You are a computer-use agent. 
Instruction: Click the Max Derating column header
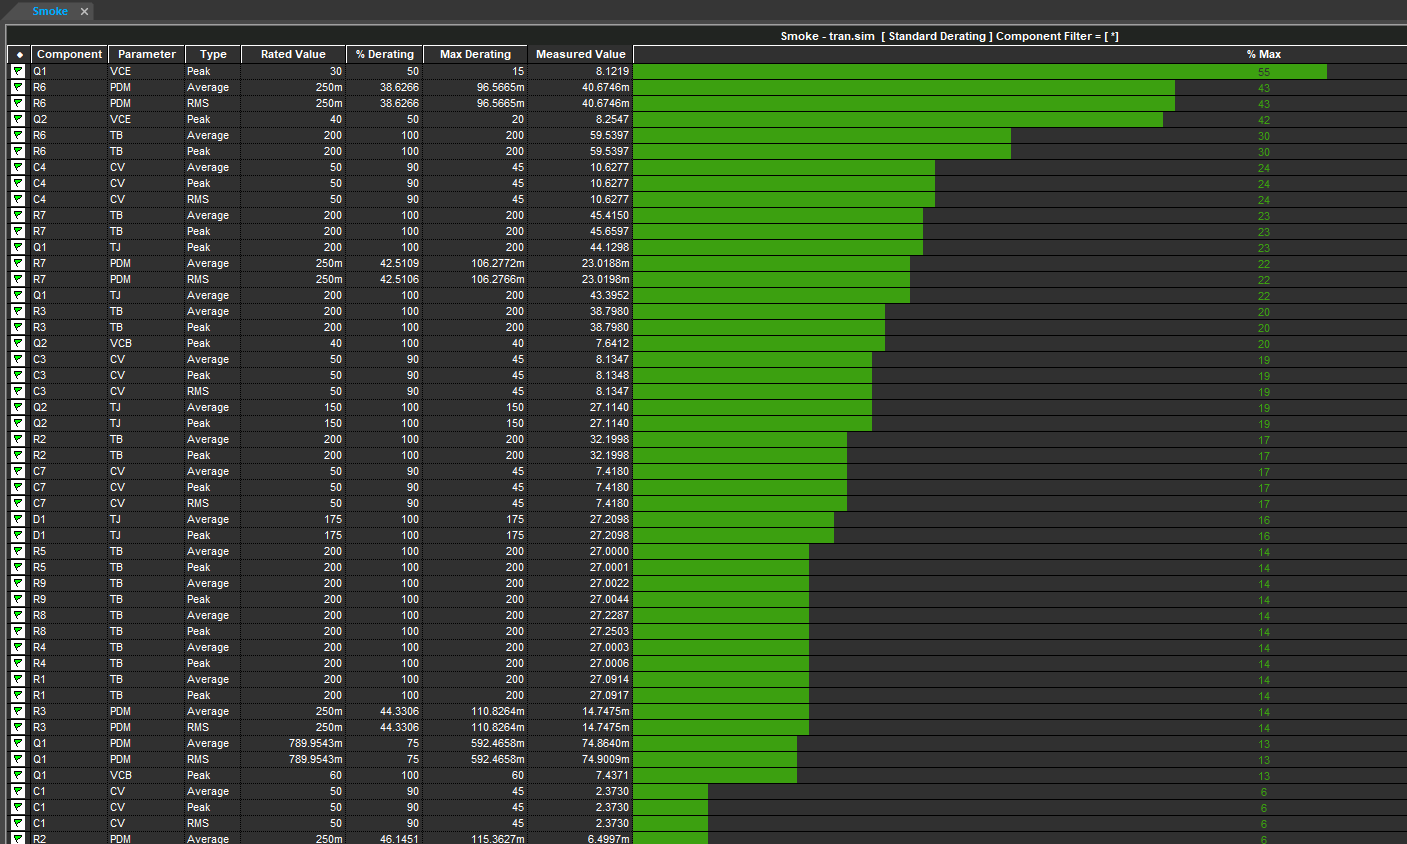pyautogui.click(x=475, y=54)
